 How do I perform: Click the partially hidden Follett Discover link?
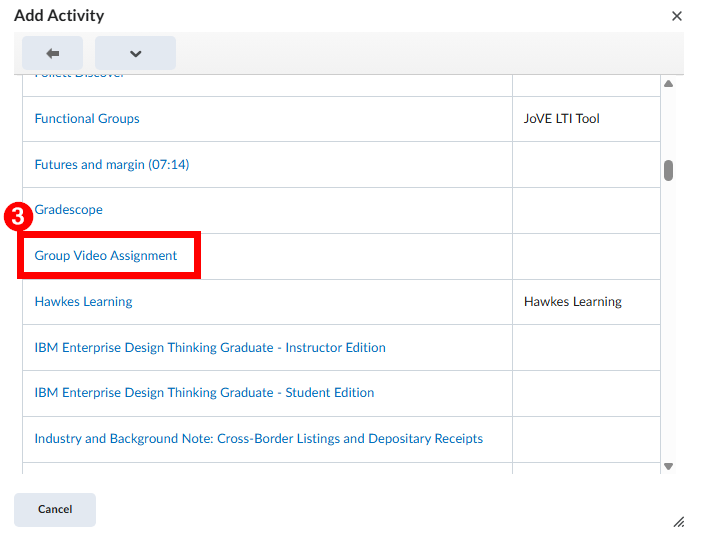pos(80,77)
